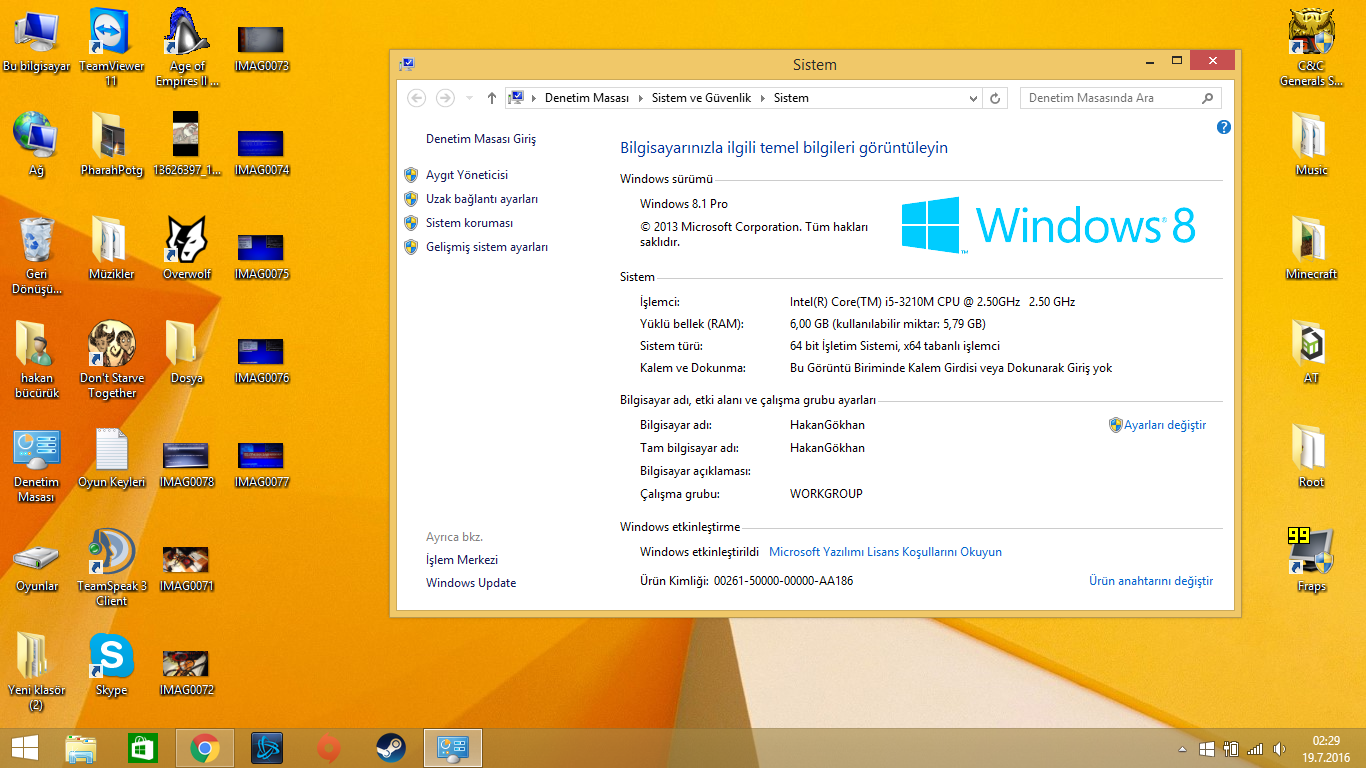The image size is (1366, 768).
Task: Open Google Chrome from taskbar
Action: tap(205, 747)
